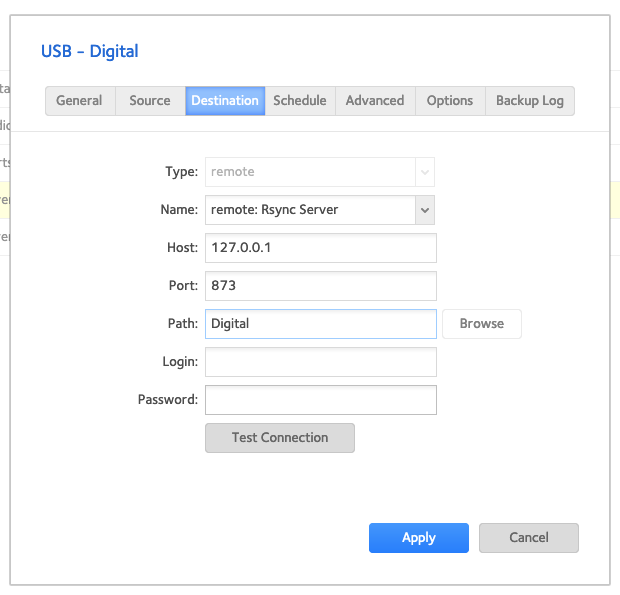Focus the Password input field
Screen dimensions: 620x595
320,400
